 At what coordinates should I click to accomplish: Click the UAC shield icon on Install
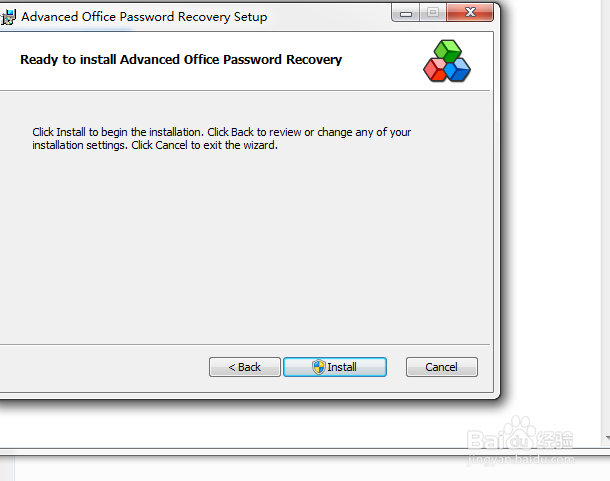[319, 367]
